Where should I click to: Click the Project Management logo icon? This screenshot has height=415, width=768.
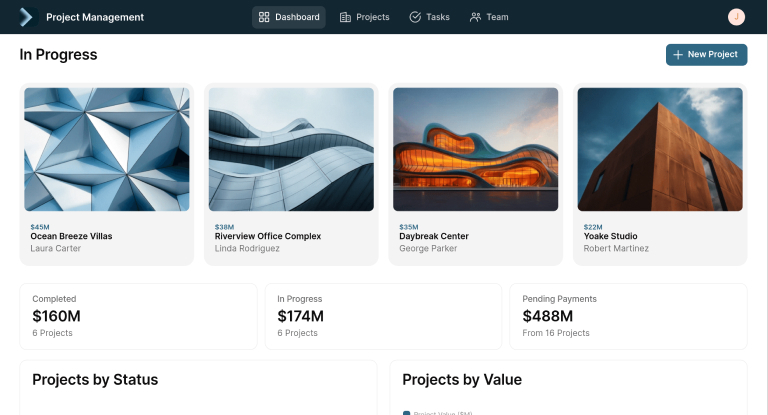click(26, 17)
